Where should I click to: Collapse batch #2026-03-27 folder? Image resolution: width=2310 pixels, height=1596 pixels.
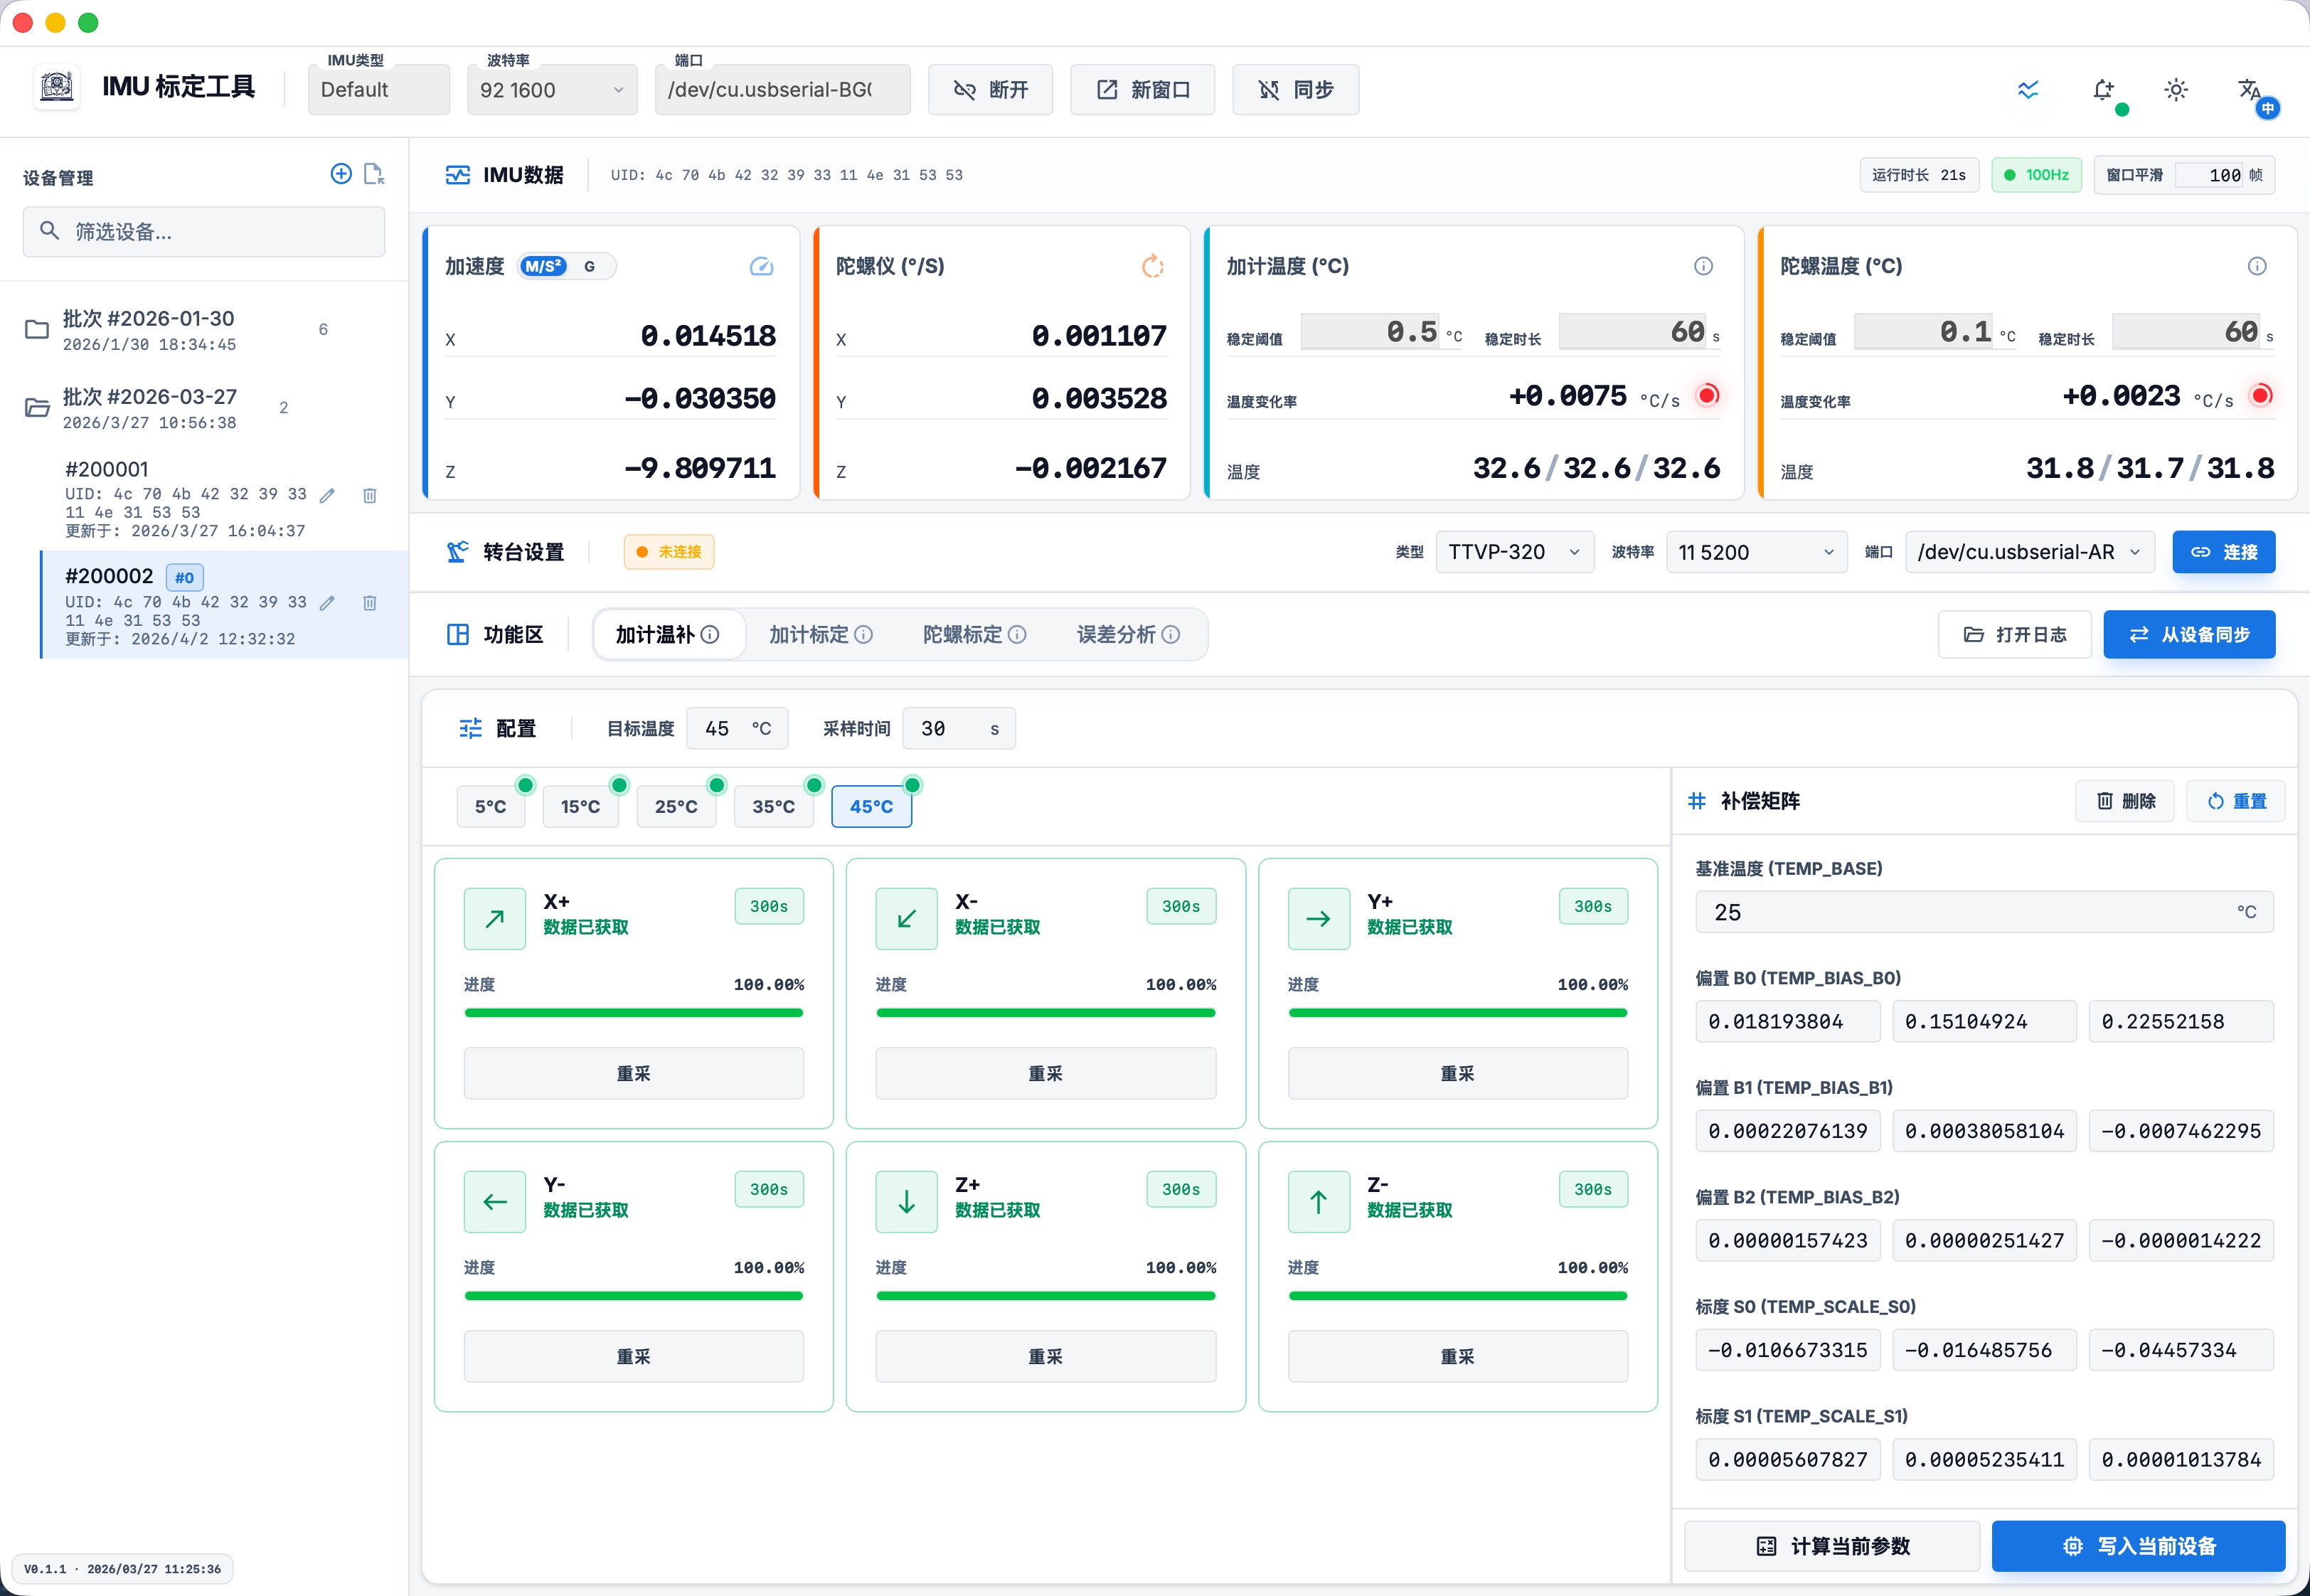click(37, 407)
